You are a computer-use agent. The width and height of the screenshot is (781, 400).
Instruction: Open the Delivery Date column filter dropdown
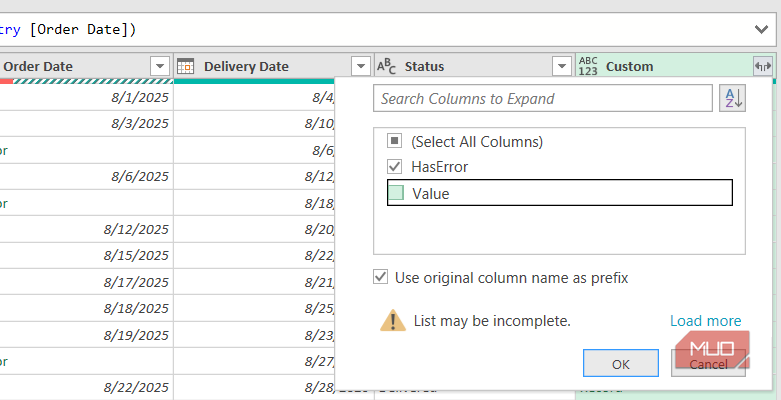pos(361,66)
